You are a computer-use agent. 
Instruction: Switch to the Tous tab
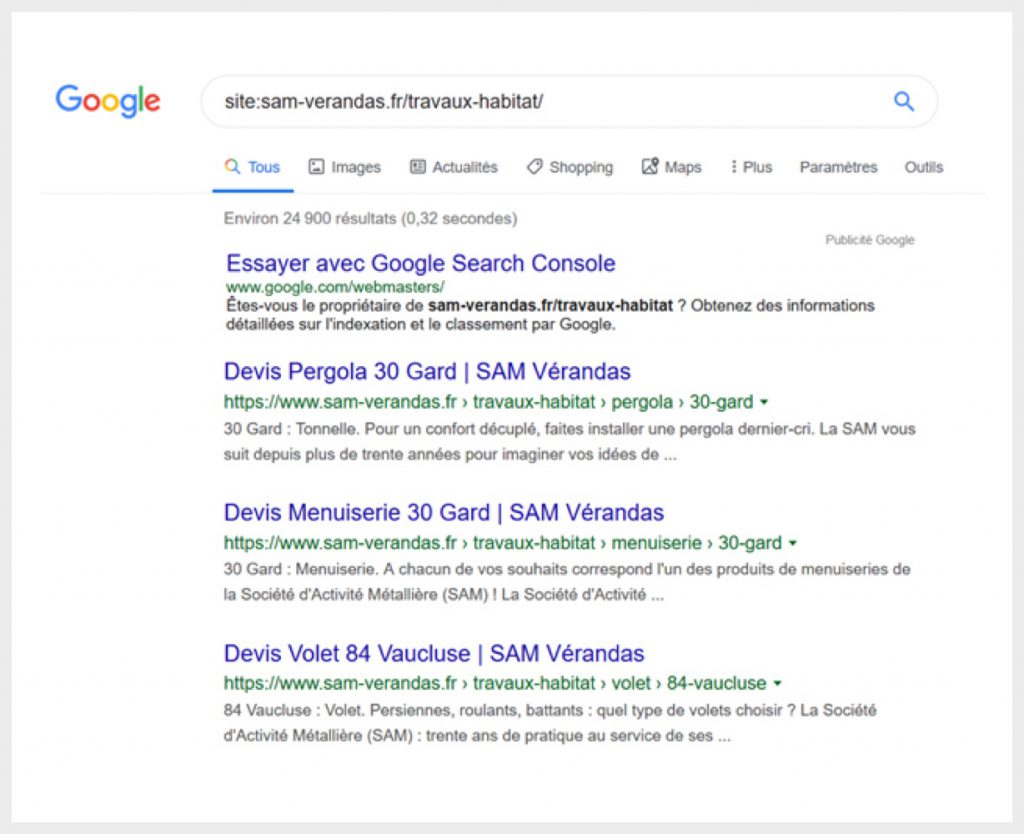253,166
